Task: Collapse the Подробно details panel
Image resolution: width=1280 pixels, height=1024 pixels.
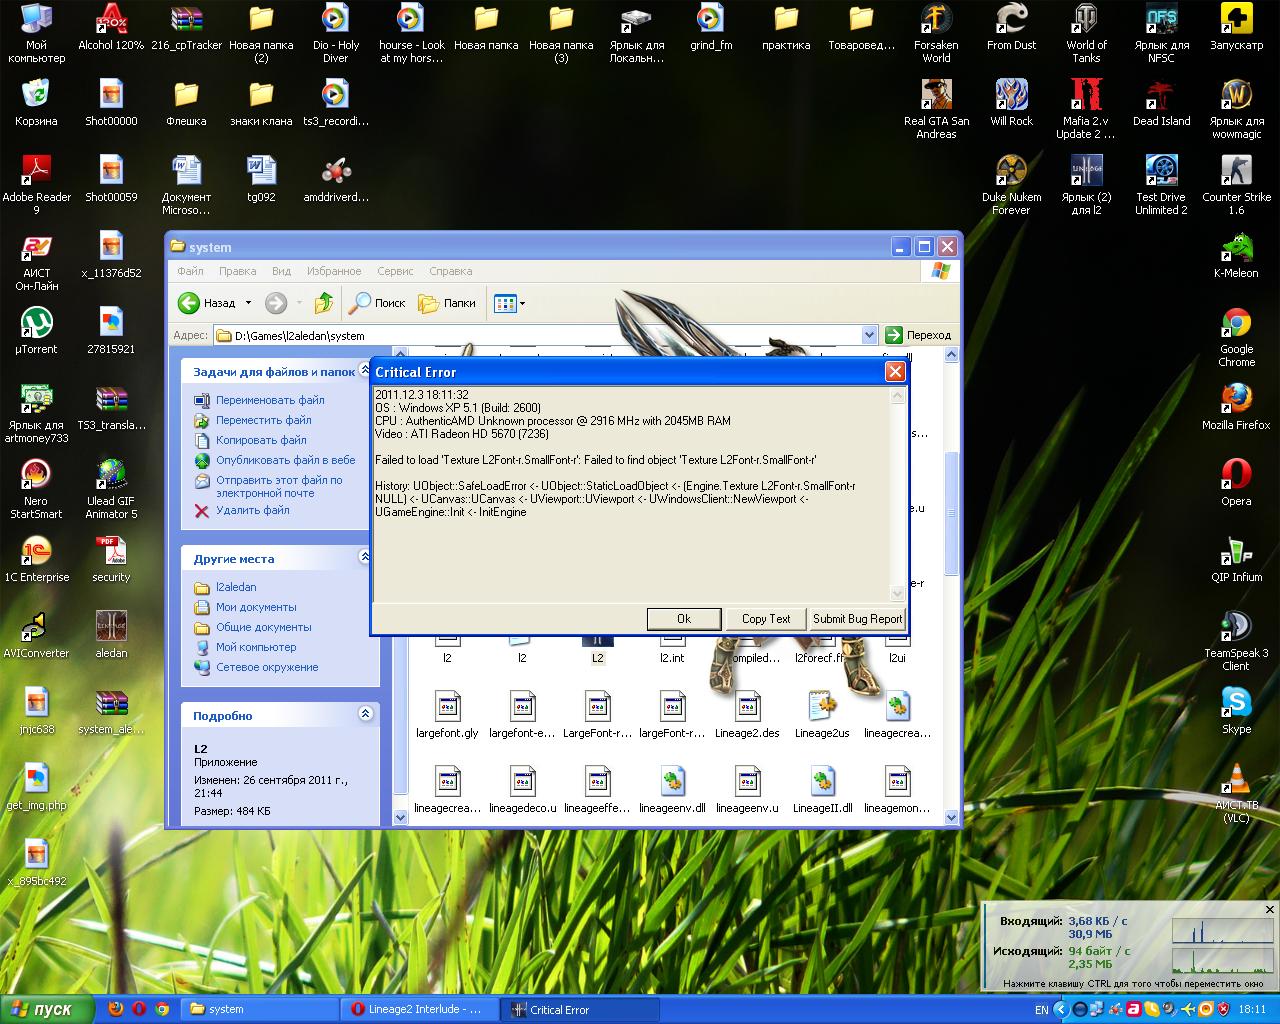Action: coord(365,714)
